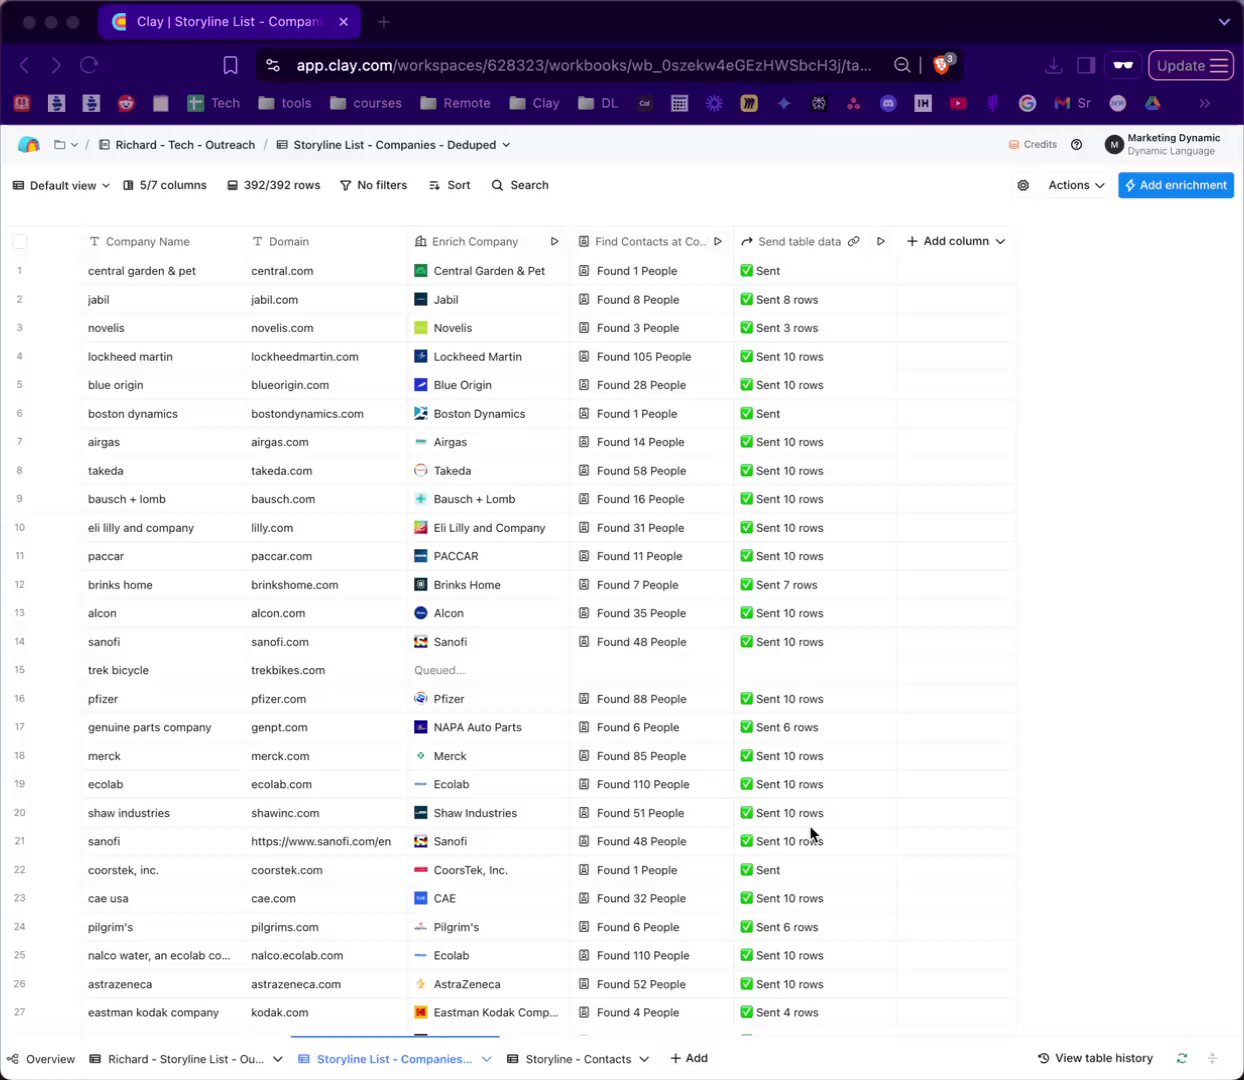Go back with browser back arrow

(24, 65)
